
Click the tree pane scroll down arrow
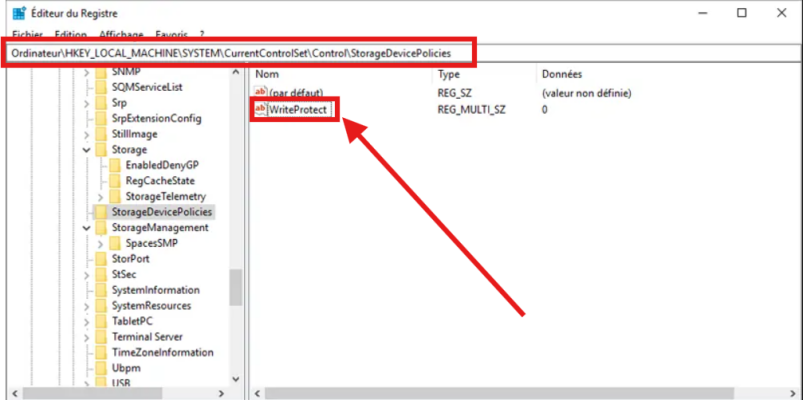click(x=236, y=380)
